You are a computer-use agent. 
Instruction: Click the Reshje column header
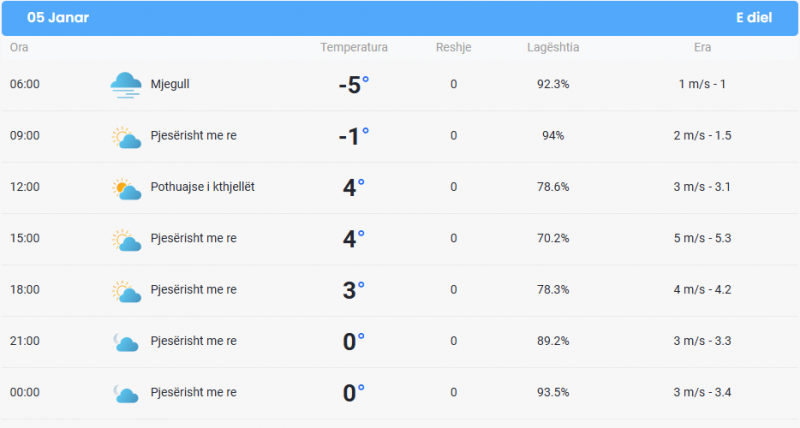pyautogui.click(x=453, y=48)
